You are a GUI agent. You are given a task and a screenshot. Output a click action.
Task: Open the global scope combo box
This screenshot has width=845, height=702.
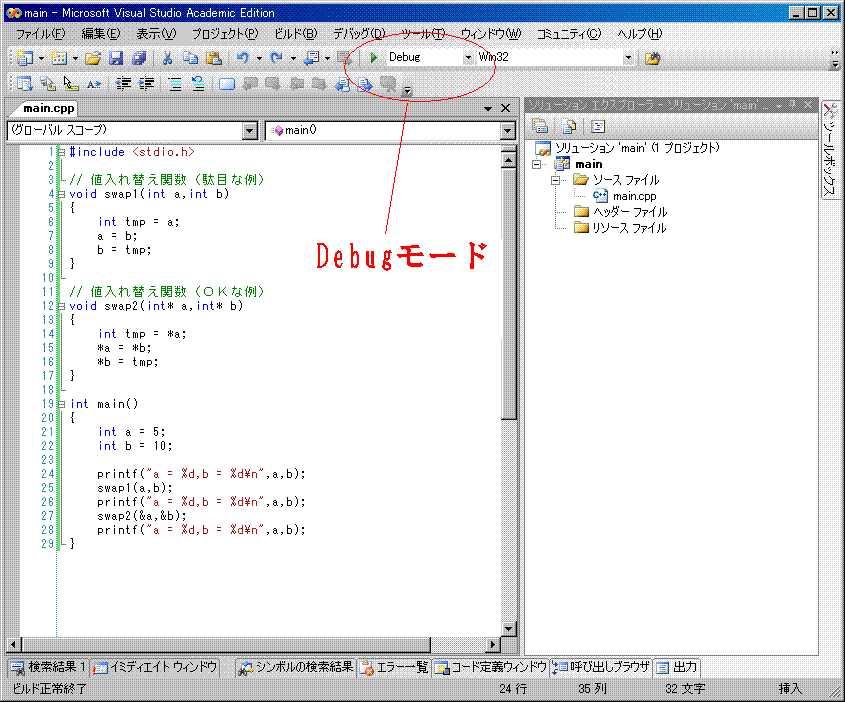tap(249, 130)
